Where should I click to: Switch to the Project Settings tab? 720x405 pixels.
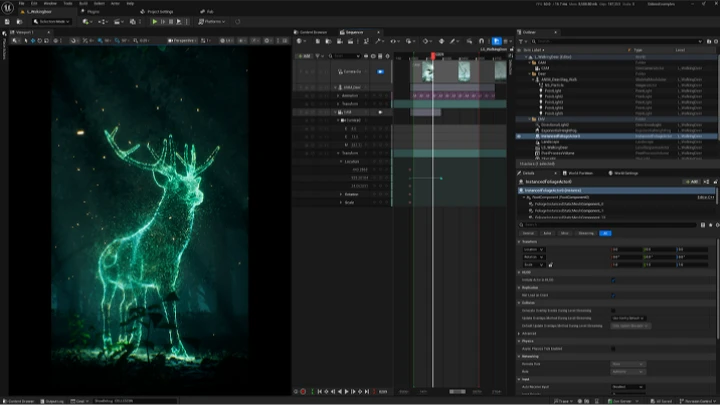click(157, 11)
